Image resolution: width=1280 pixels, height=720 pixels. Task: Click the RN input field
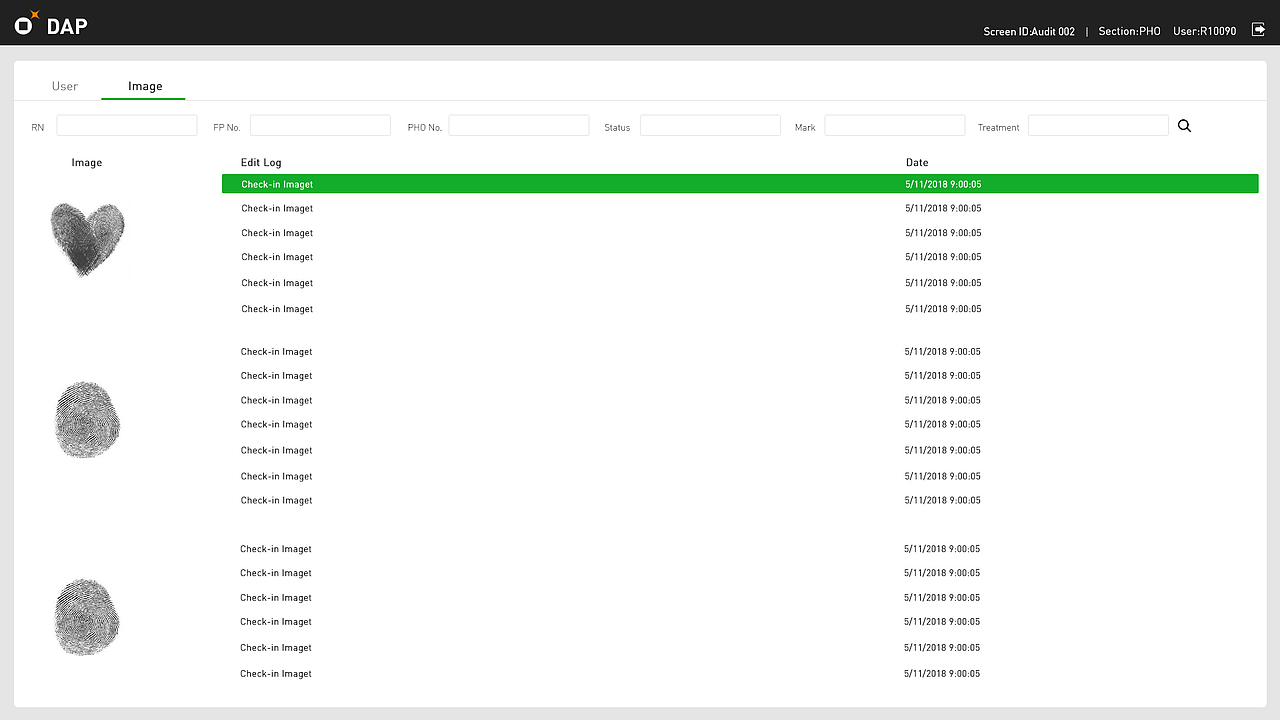tap(126, 125)
